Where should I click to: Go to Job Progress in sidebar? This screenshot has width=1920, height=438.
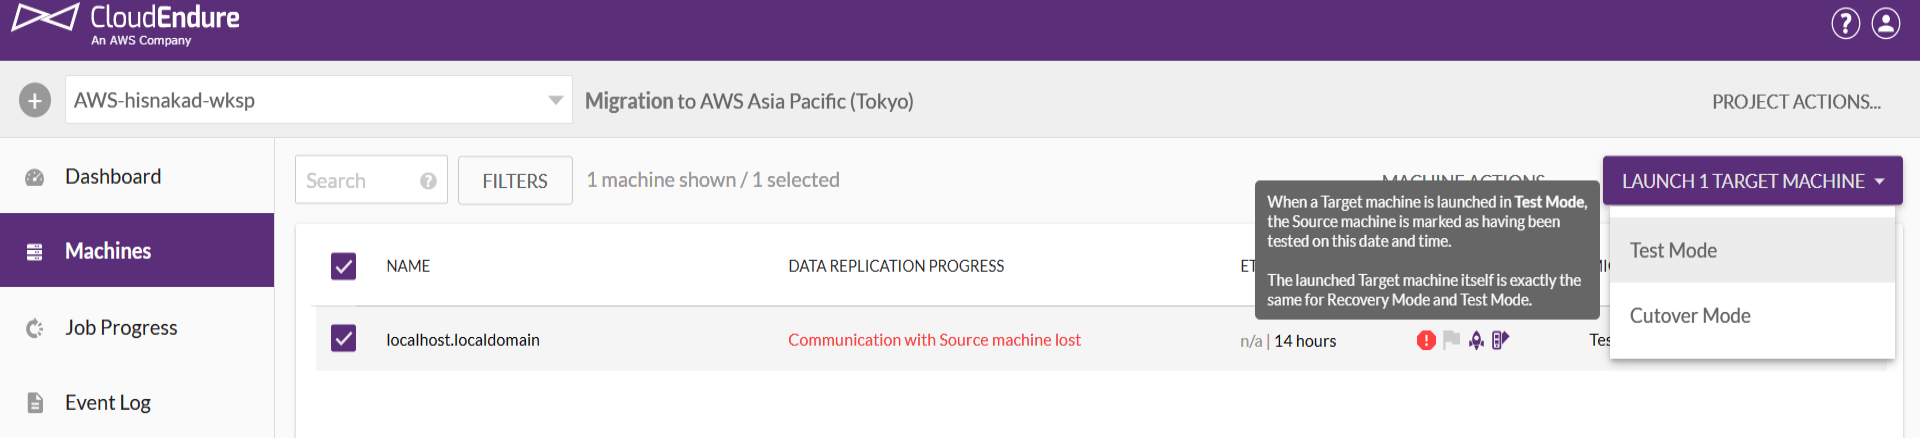tap(121, 328)
